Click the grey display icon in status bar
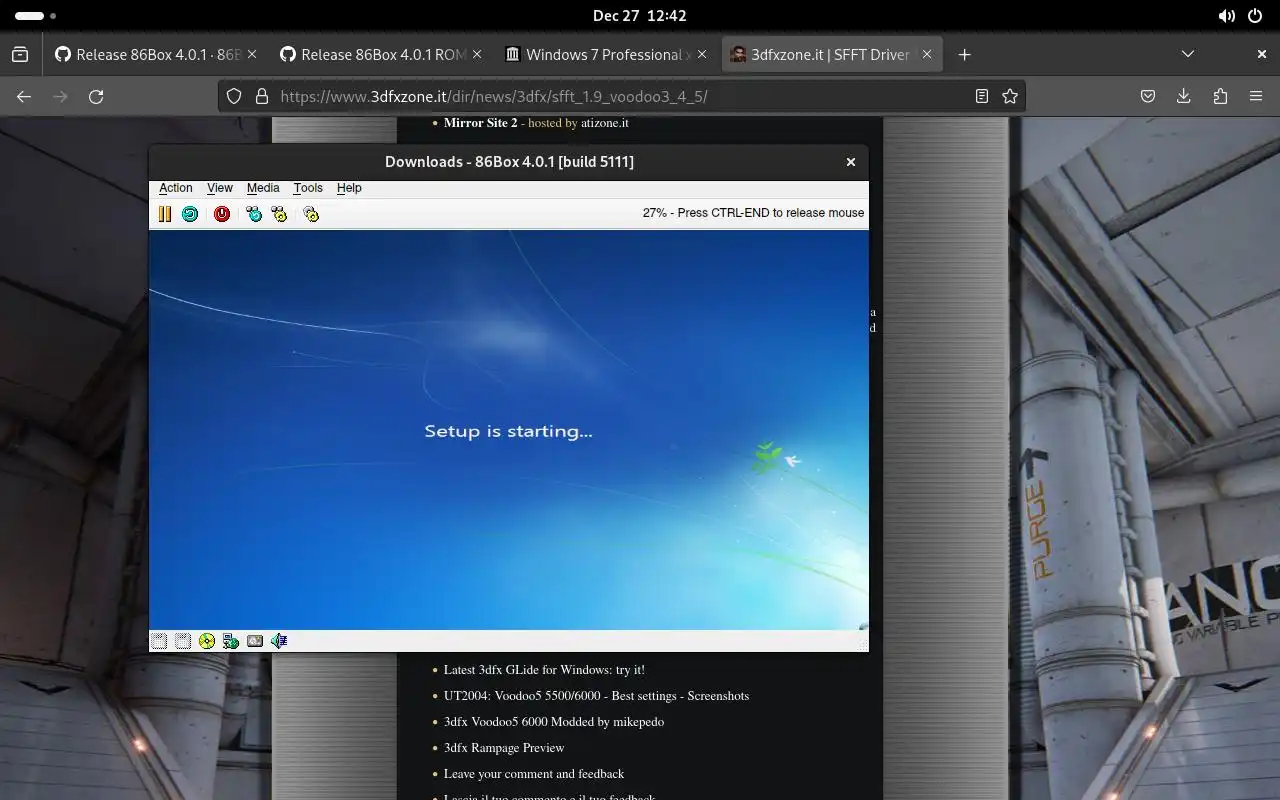Viewport: 1280px width, 800px height. tap(255, 641)
